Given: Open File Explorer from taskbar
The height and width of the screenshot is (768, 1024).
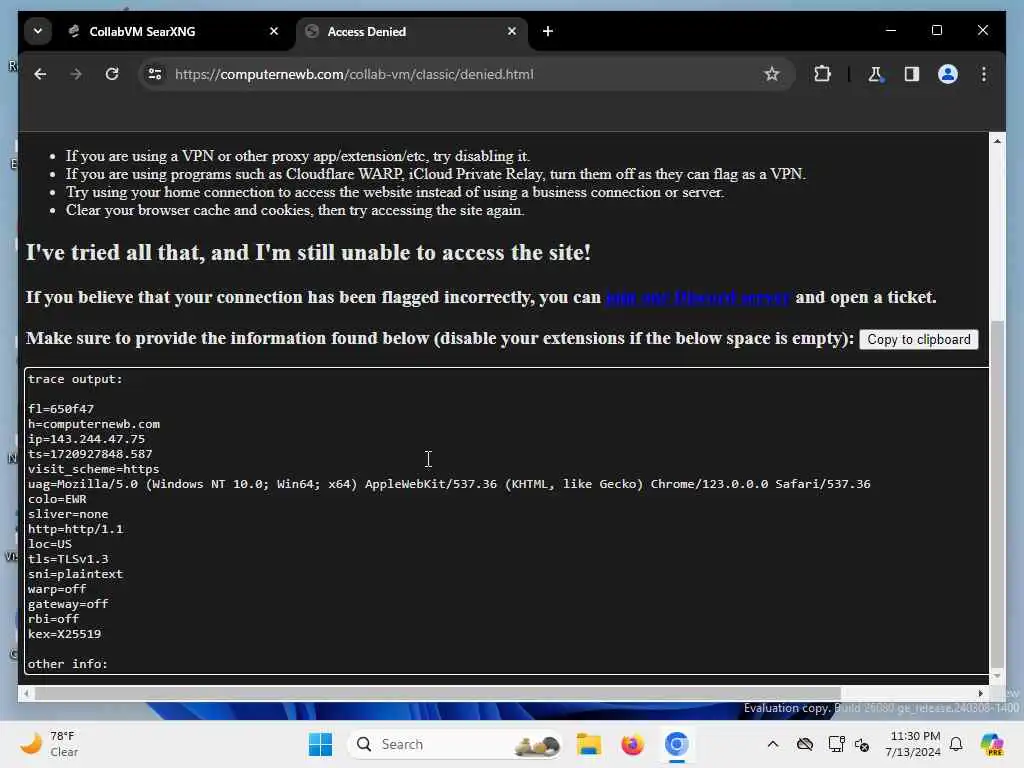Looking at the screenshot, I should (x=588, y=744).
